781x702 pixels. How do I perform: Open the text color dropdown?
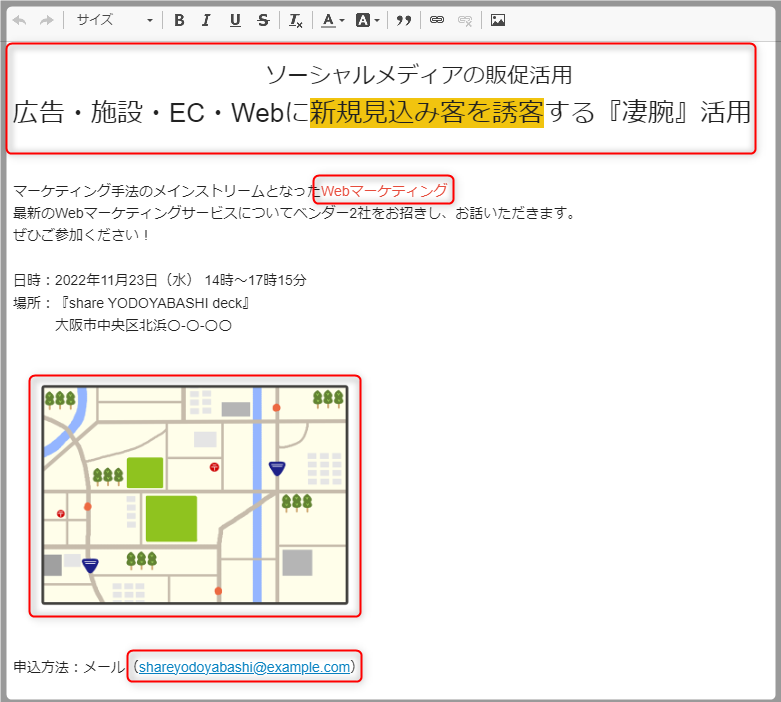pyautogui.click(x=333, y=20)
